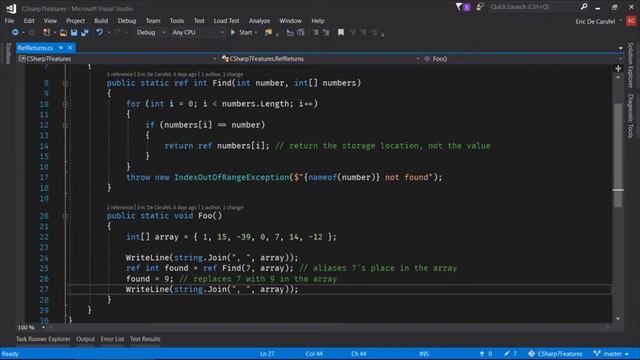
Task: Open the Undo history dropdown arrow
Action: pyautogui.click(x=109, y=33)
